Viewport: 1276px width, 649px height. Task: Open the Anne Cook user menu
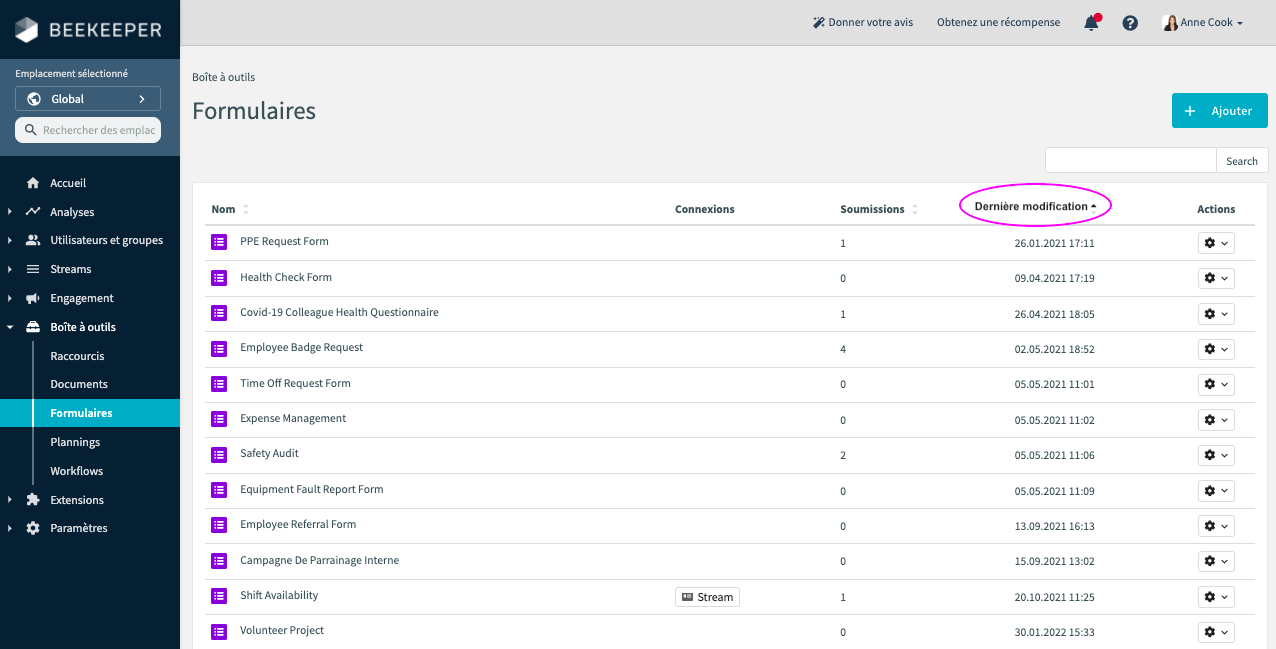click(1203, 22)
